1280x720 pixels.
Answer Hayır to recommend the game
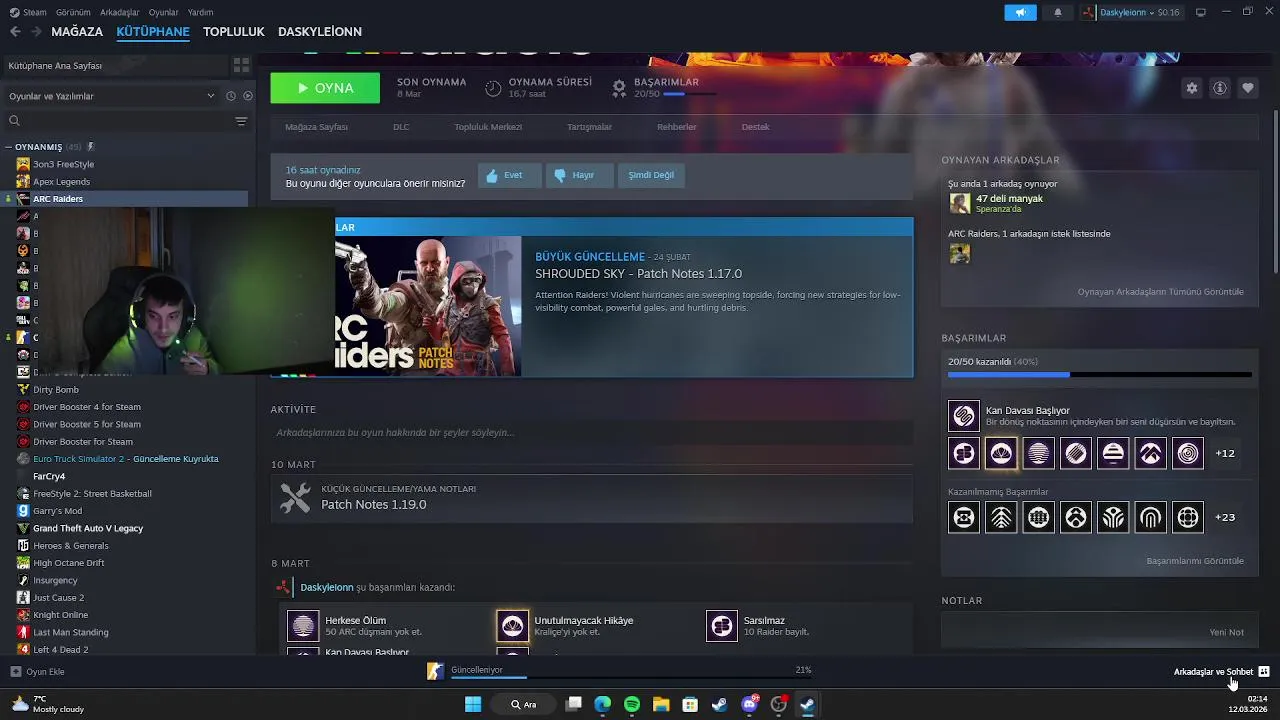[x=579, y=175]
